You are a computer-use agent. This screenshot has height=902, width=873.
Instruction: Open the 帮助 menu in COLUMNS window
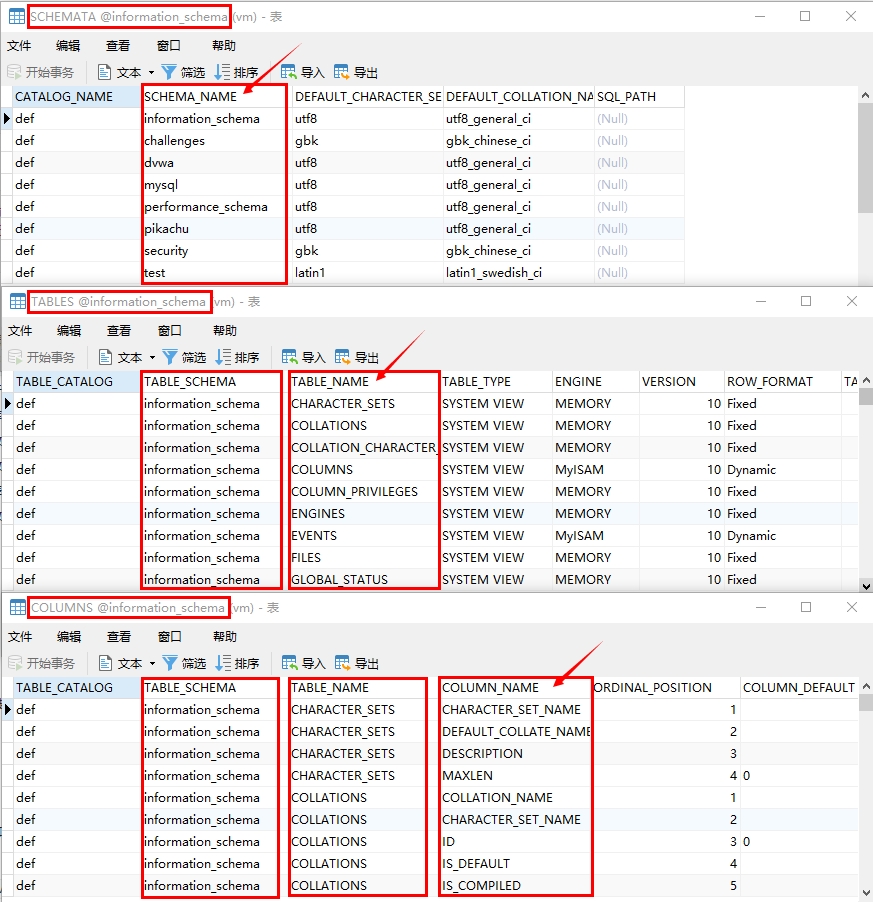coord(224,636)
